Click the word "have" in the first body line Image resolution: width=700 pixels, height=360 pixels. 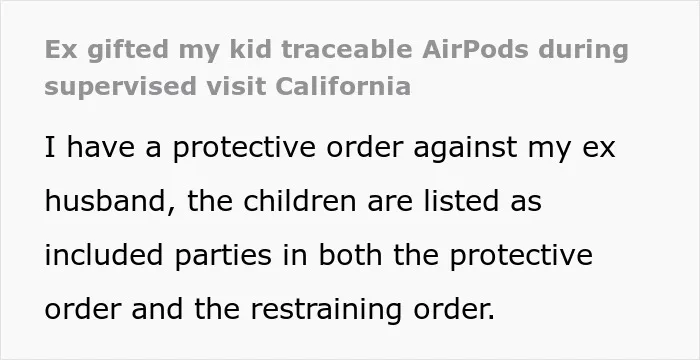coord(100,147)
